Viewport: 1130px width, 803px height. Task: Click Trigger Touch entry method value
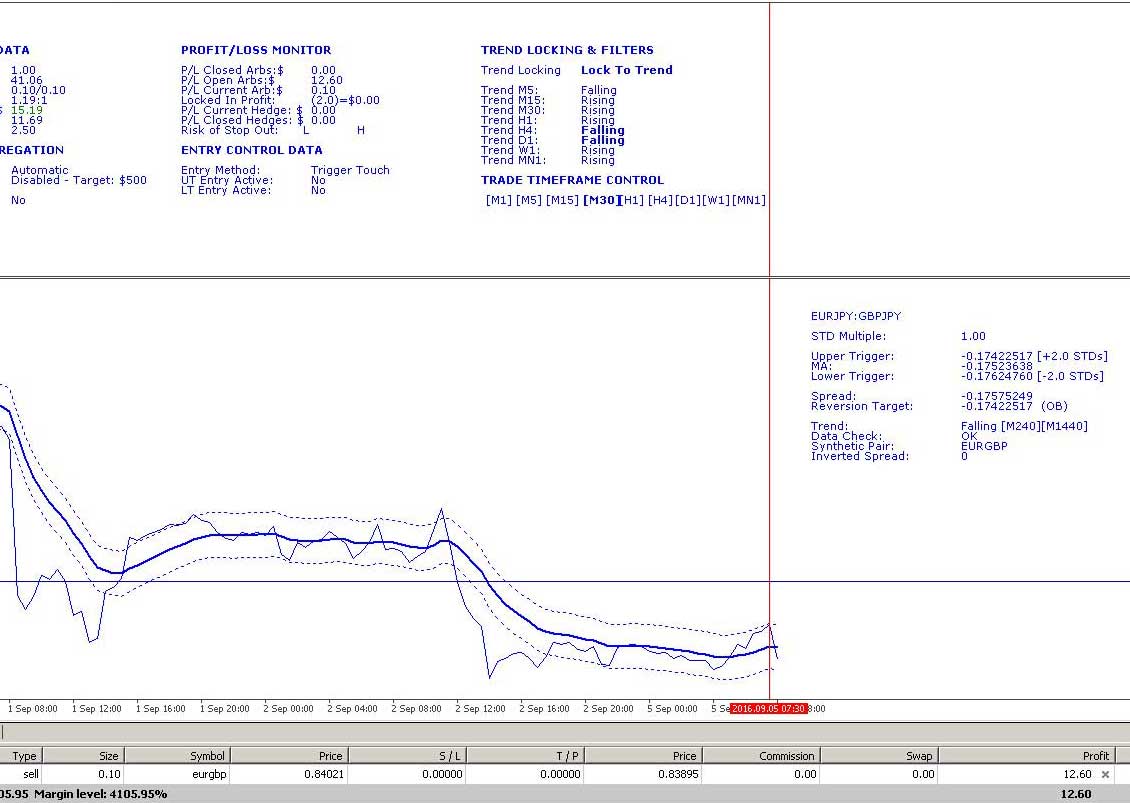[x=350, y=170]
